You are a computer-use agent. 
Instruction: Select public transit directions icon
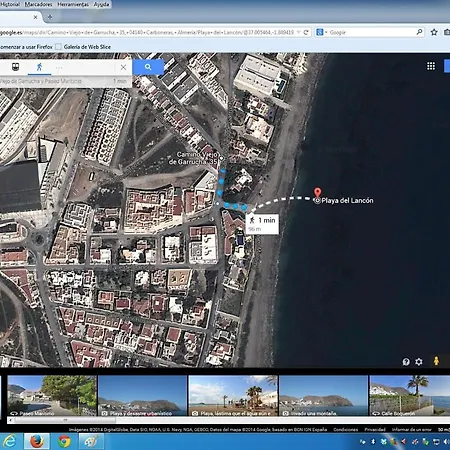[x=15, y=67]
